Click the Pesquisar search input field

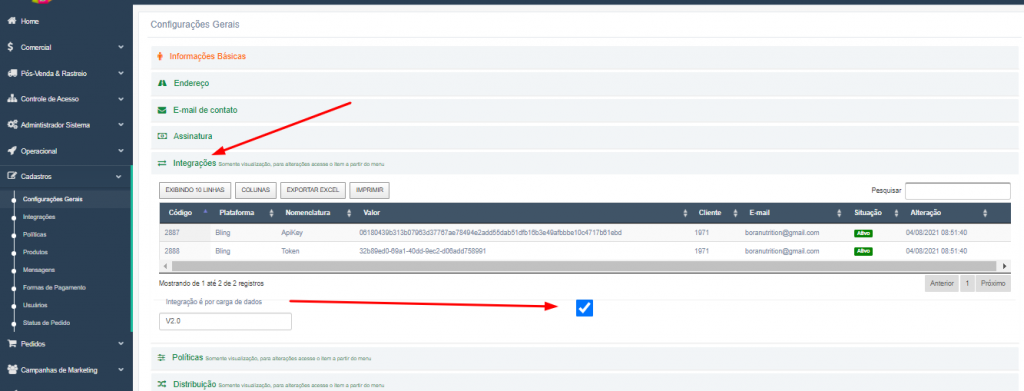[x=957, y=191]
